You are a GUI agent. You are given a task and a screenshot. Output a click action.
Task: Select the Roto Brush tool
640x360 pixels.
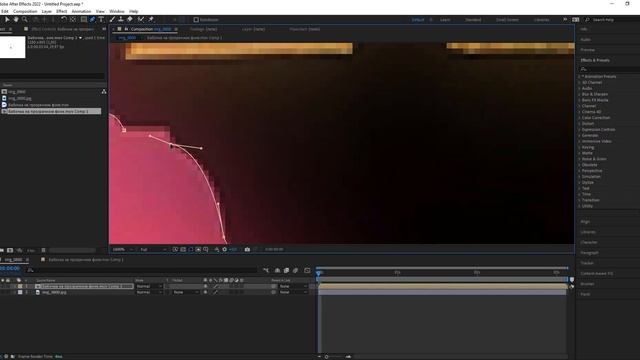(141, 19)
